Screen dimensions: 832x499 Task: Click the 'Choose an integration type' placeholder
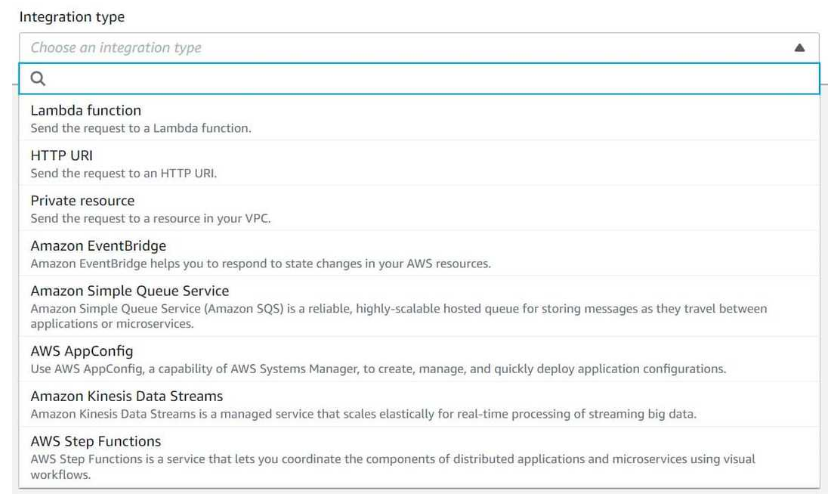[116, 48]
